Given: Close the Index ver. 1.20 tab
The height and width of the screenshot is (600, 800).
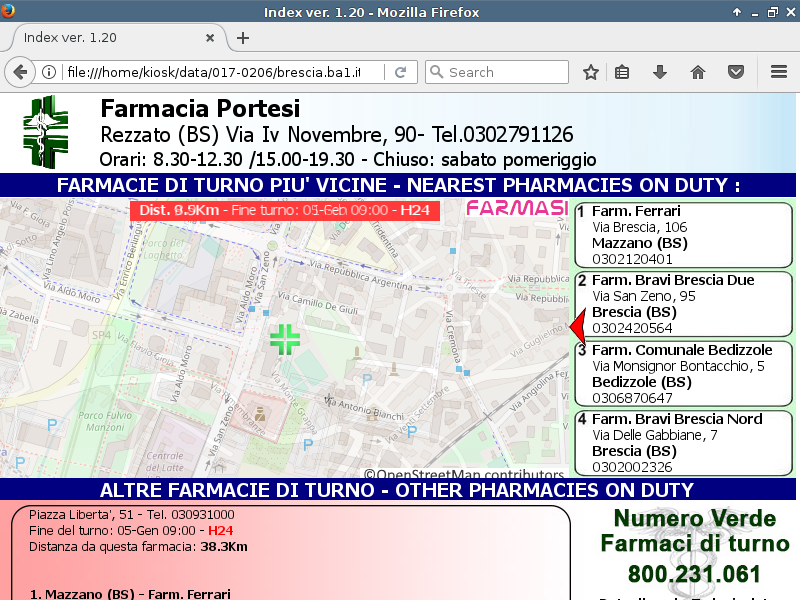Looking at the screenshot, I should pos(210,38).
